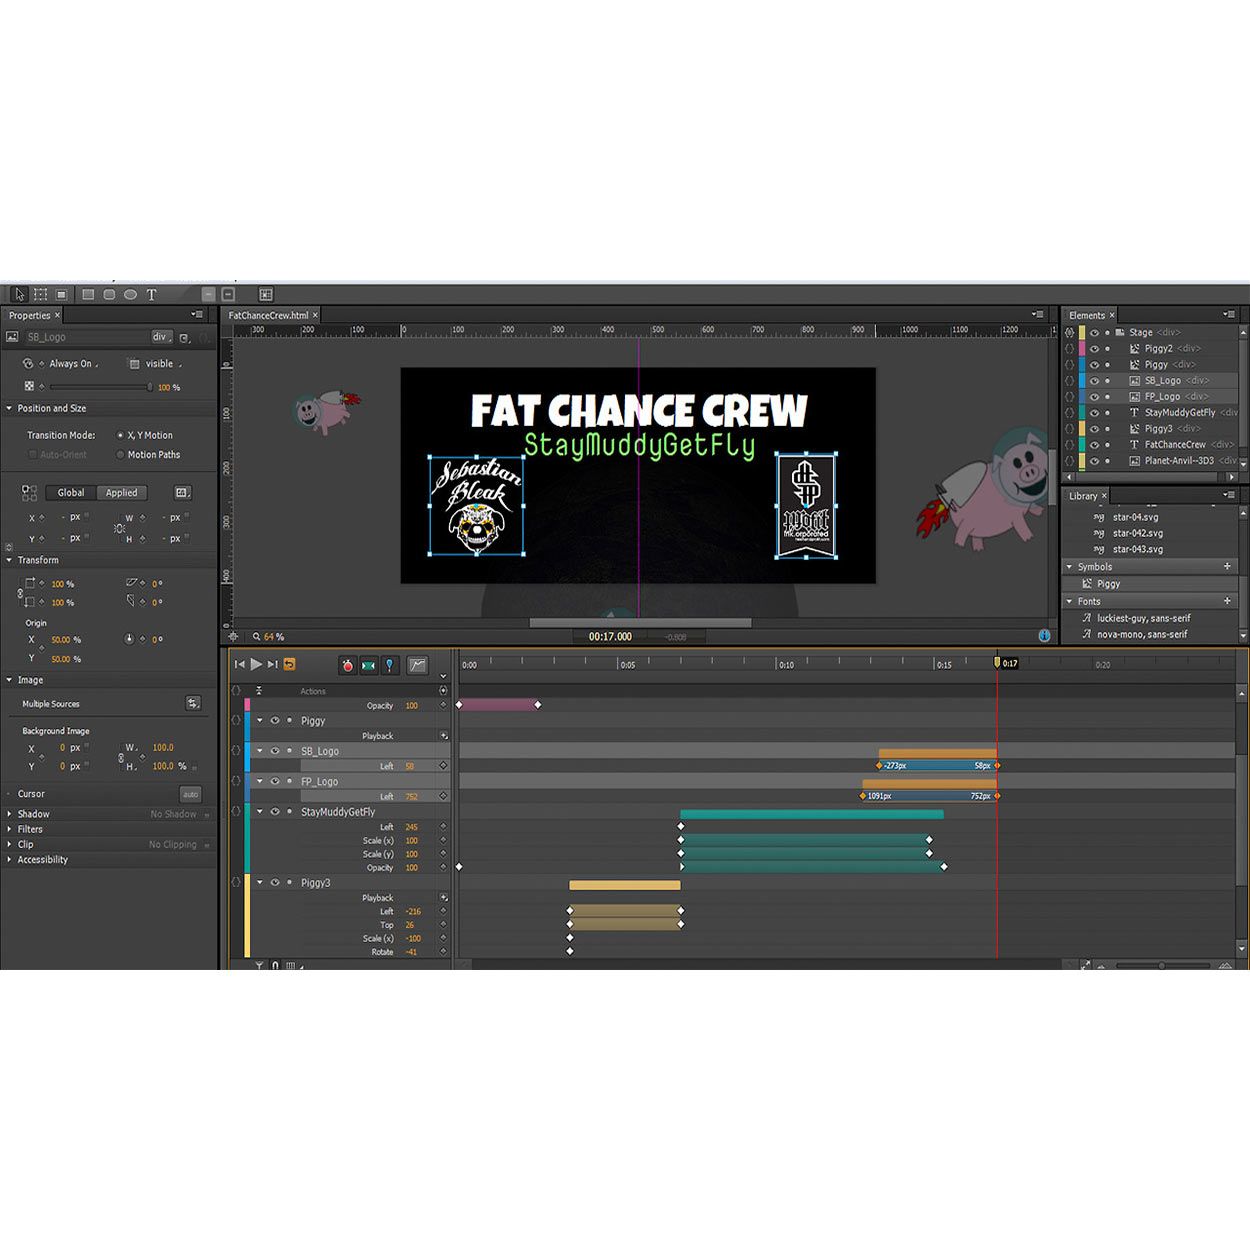Click the stage horizontal scrollbar
1250x1250 pixels.
click(x=640, y=622)
